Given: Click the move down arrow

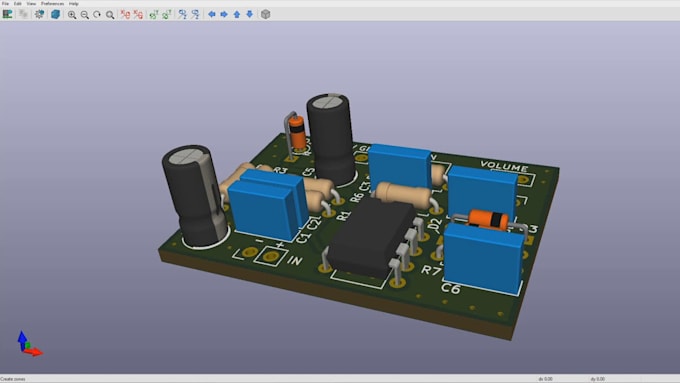Looking at the screenshot, I should point(249,14).
